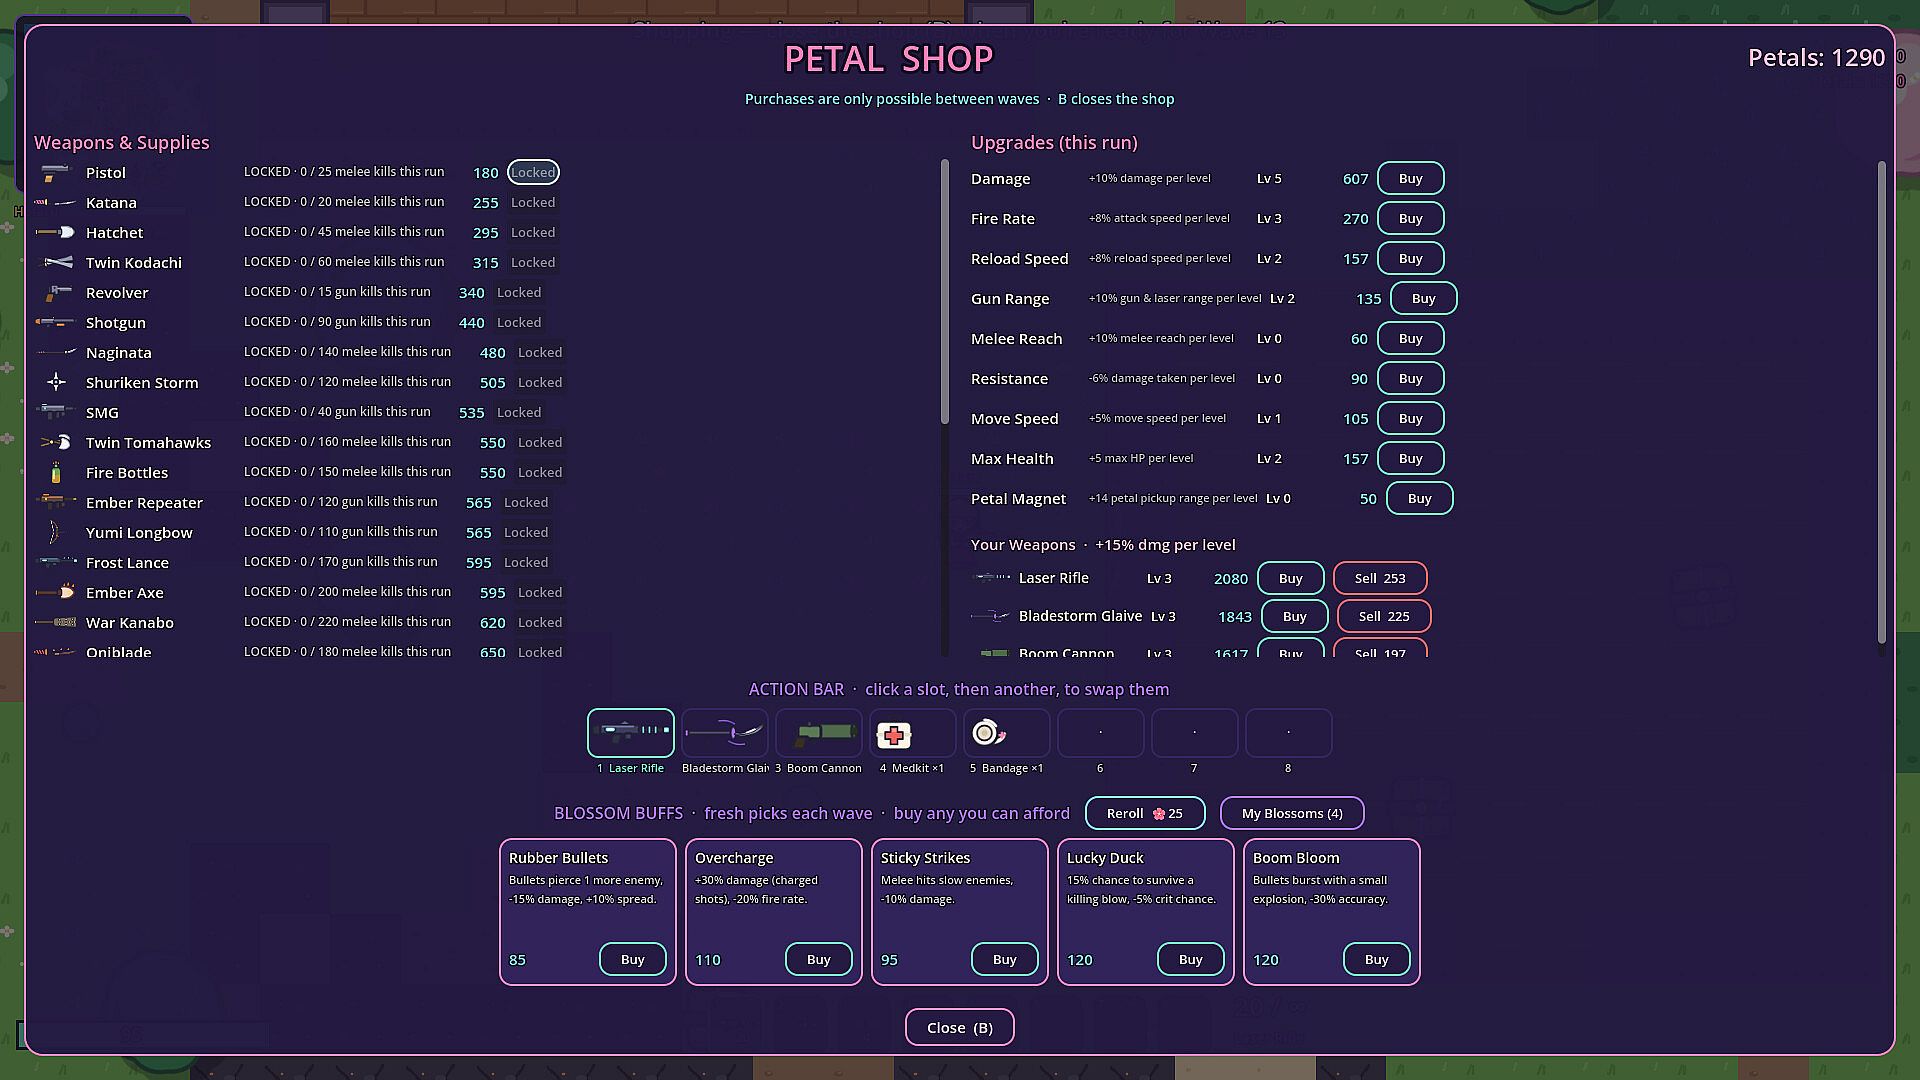Buy the Max Health upgrade
Viewport: 1920px width, 1080px height.
click(x=1410, y=458)
